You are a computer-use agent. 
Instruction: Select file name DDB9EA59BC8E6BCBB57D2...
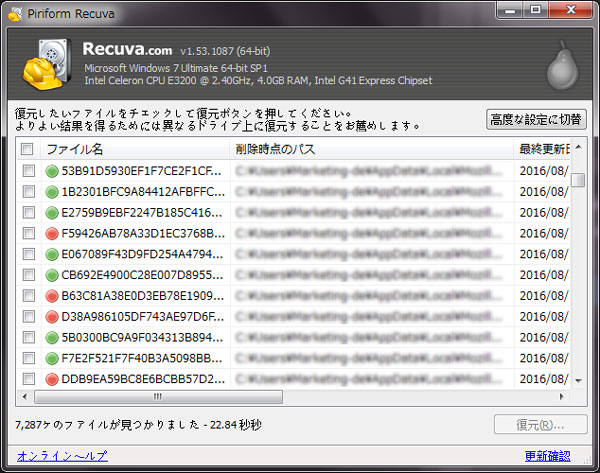pyautogui.click(x=143, y=379)
